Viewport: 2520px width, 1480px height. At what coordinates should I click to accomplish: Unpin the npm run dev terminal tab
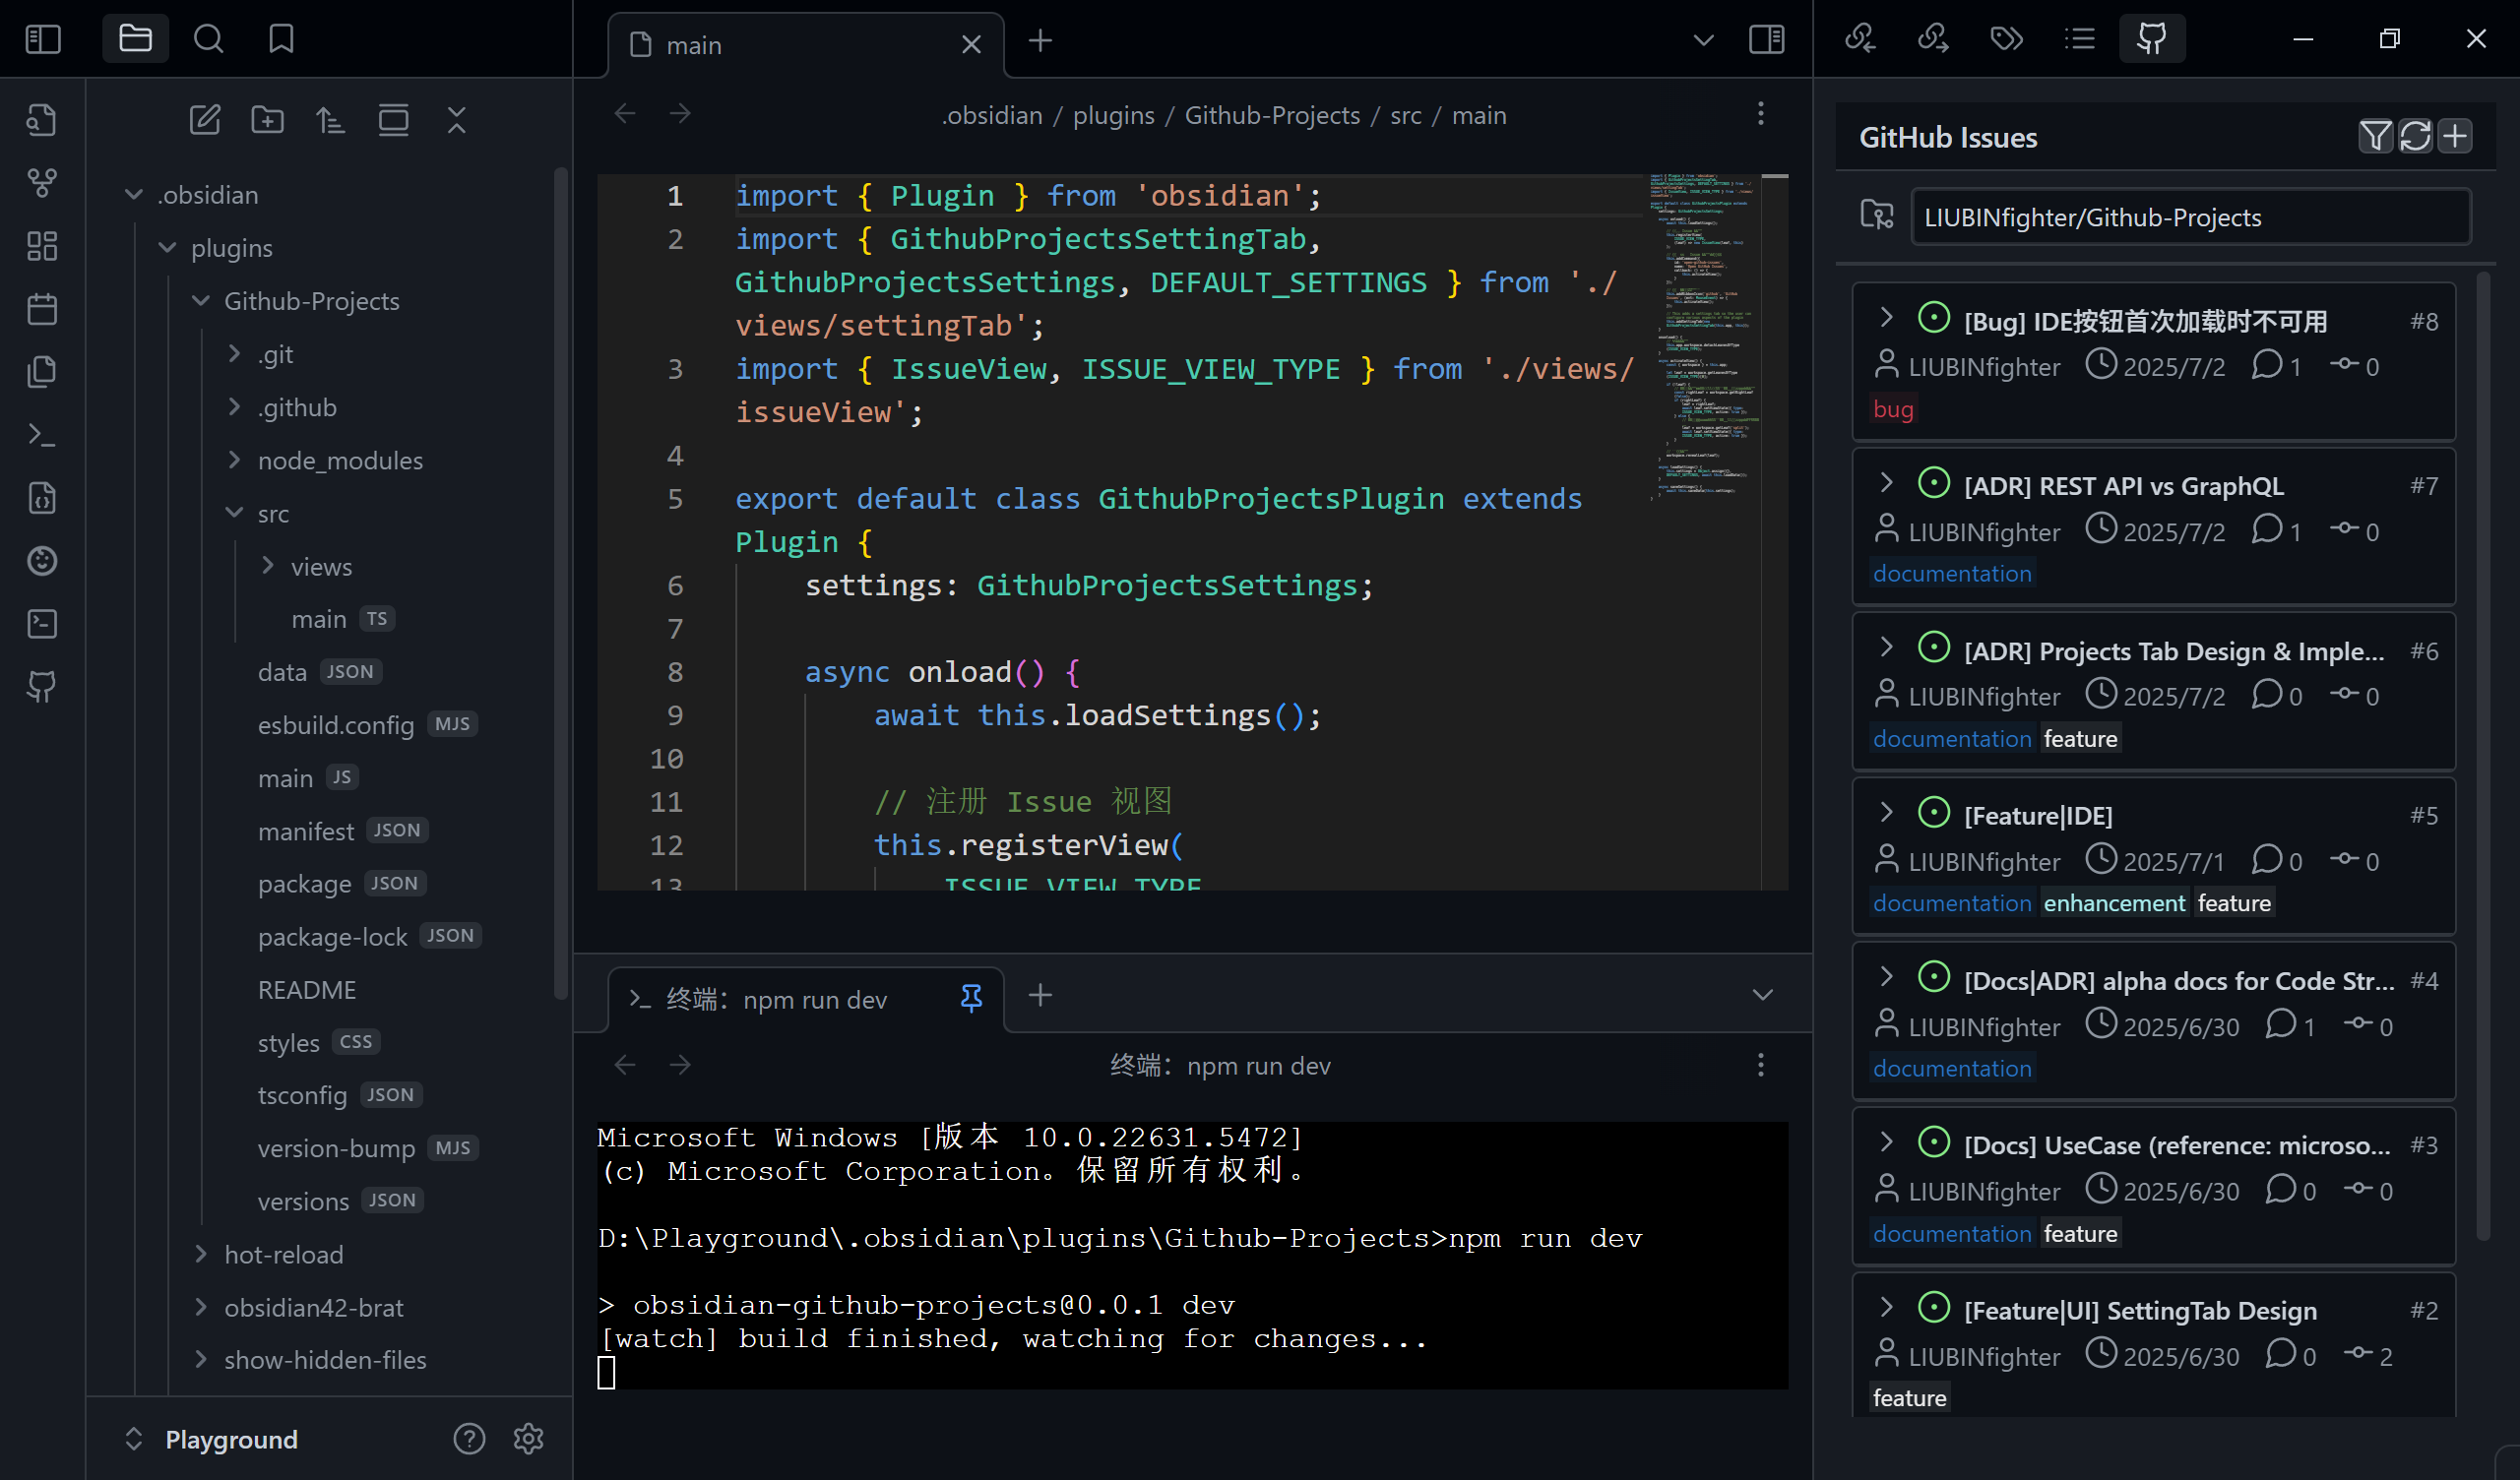pos(971,997)
